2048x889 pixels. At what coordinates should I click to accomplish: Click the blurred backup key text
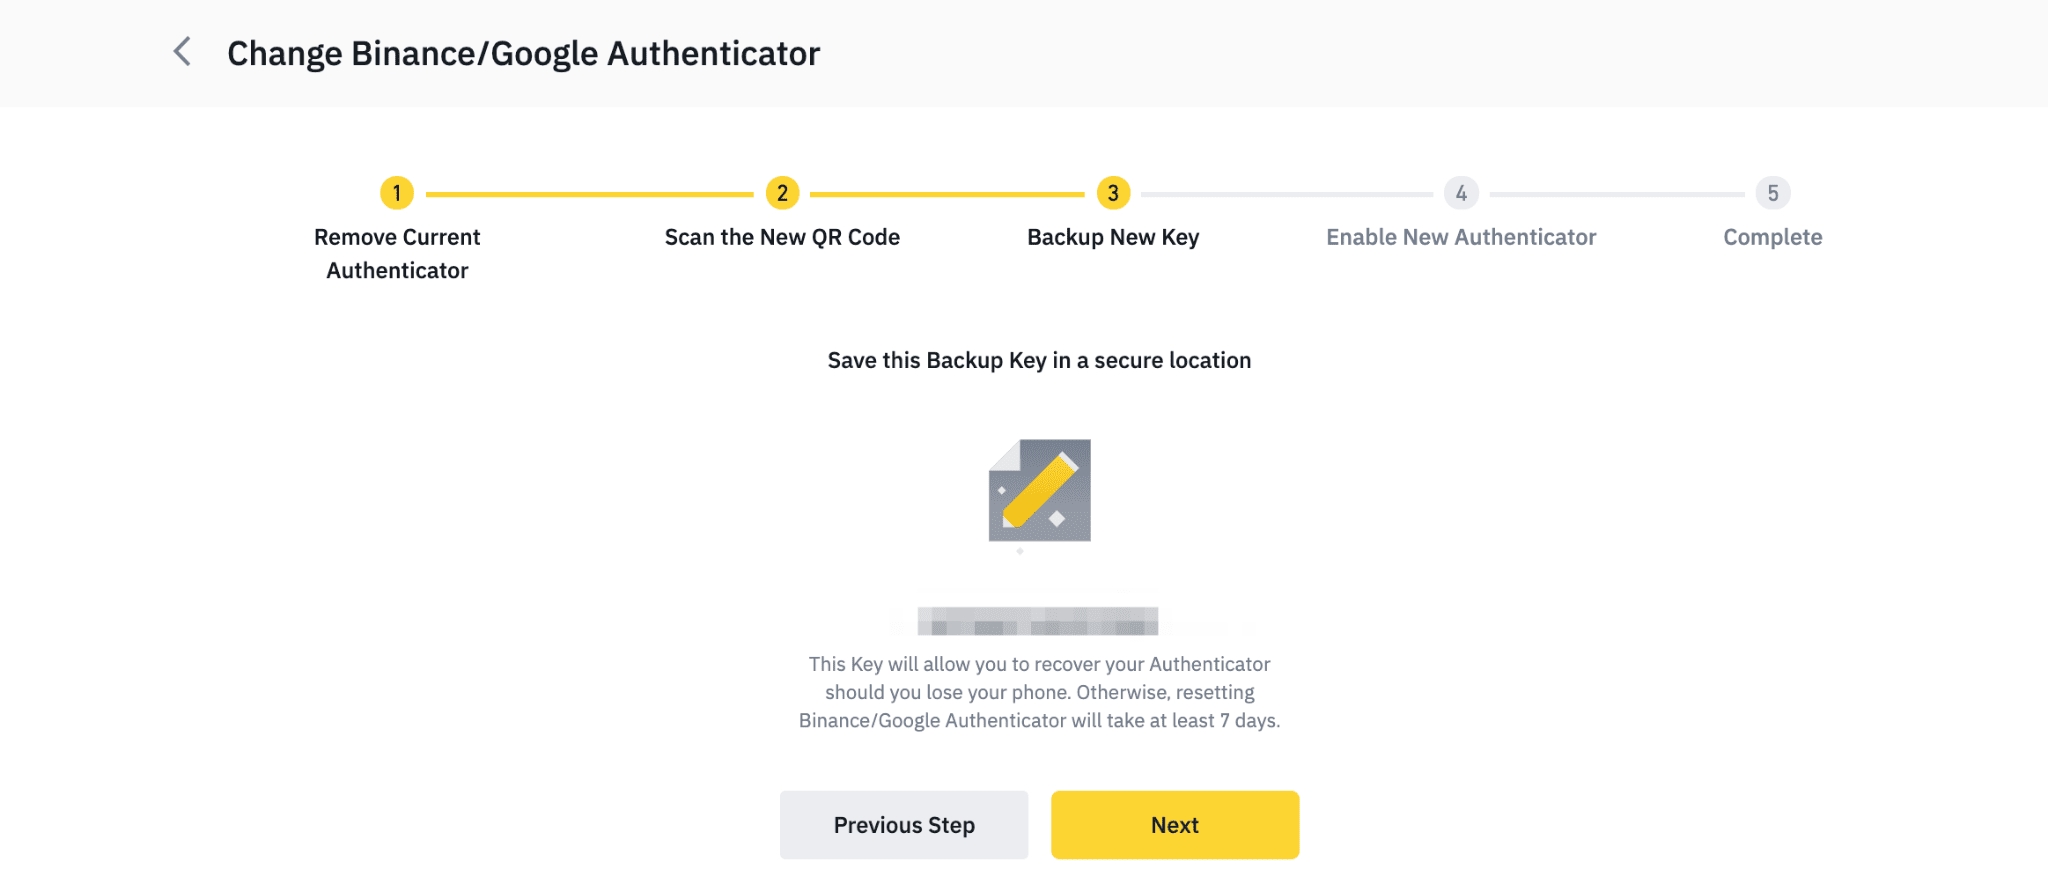click(1038, 621)
